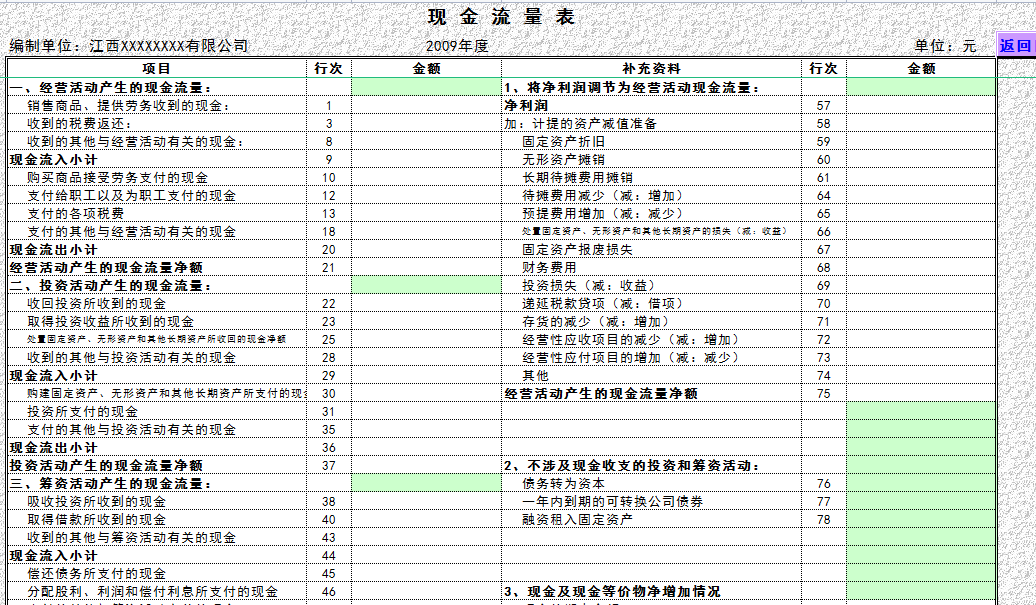1036x605 pixels.
Task: Click amount cell for 净利润 row 57
Action: click(x=921, y=106)
